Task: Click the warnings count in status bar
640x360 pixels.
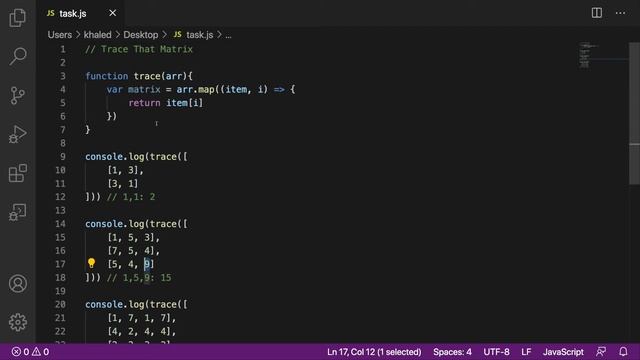Action: coord(40,352)
